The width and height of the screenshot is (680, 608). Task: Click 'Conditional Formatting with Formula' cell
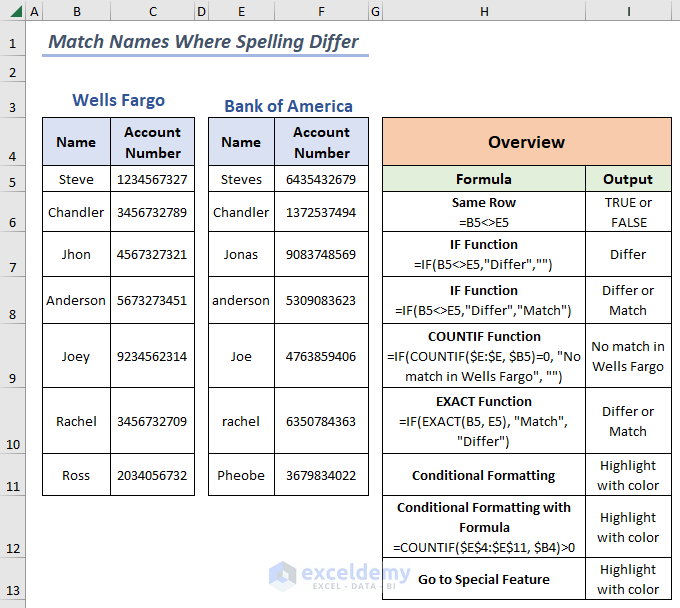(x=484, y=527)
